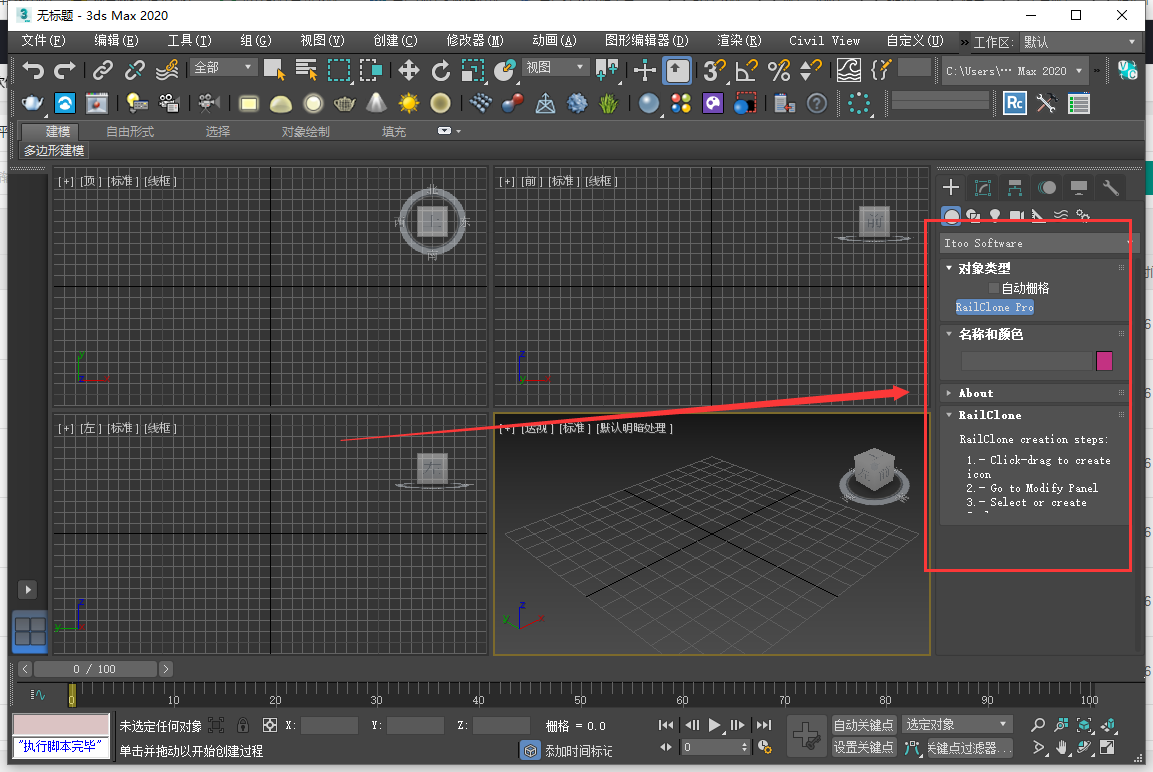
Task: Click the Undo icon on main toolbar
Action: pyautogui.click(x=33, y=70)
